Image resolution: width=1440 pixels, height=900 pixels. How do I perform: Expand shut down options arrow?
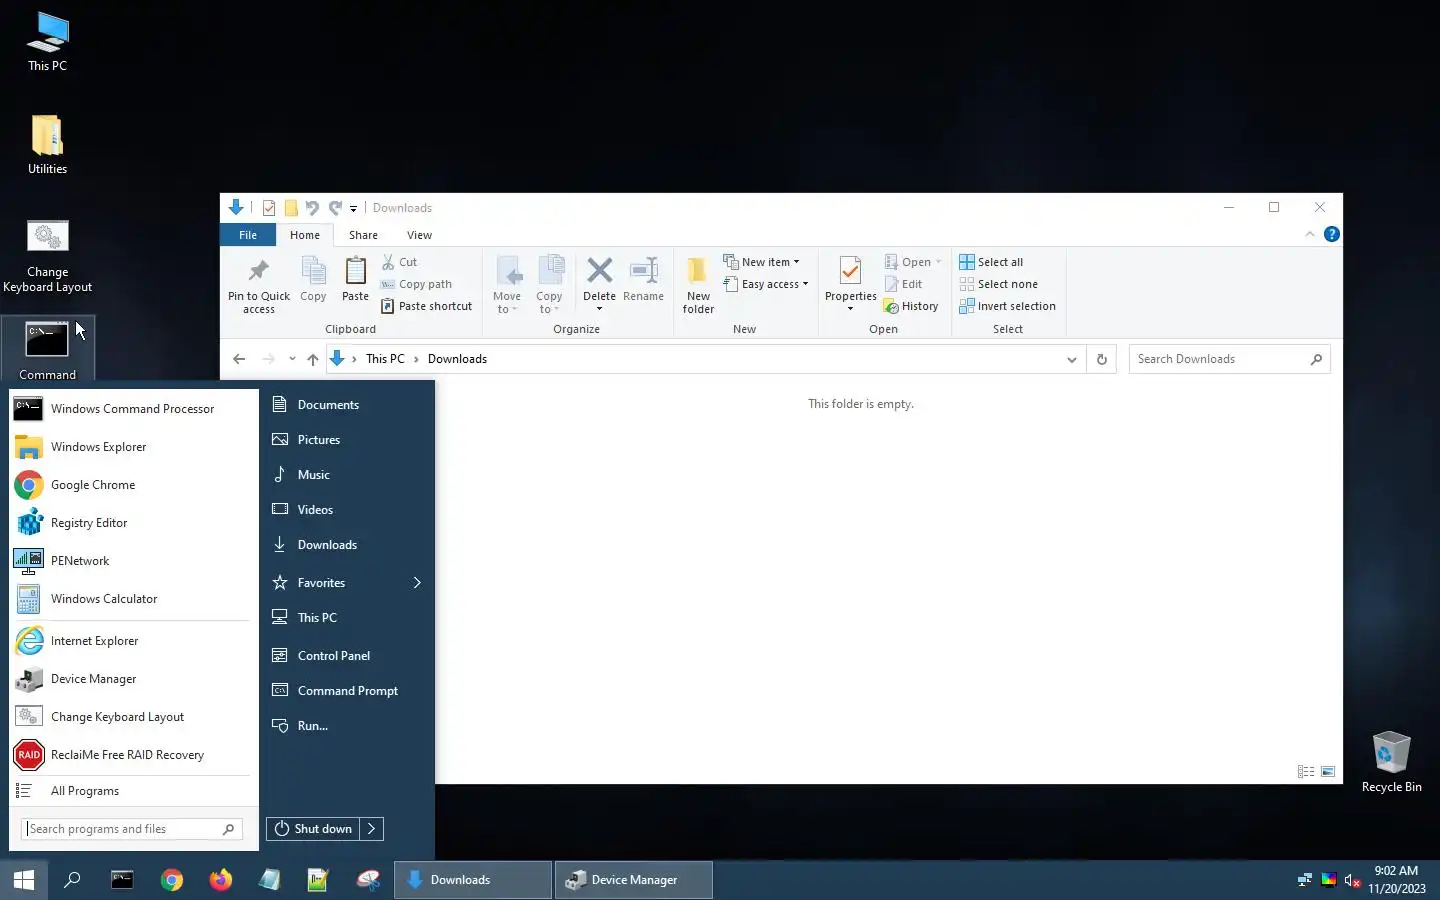point(372,828)
